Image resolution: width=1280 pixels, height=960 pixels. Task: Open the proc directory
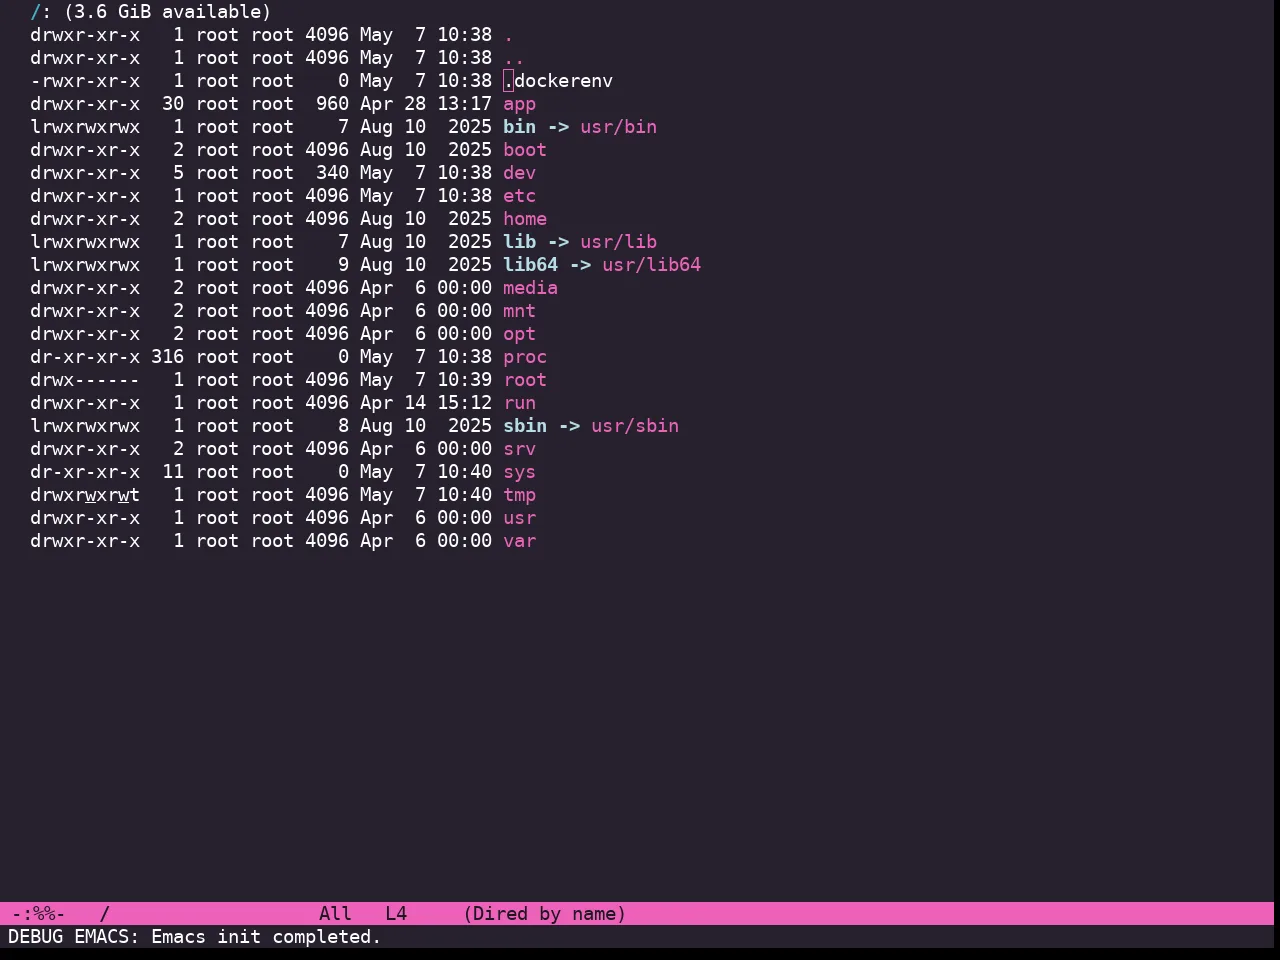525,357
